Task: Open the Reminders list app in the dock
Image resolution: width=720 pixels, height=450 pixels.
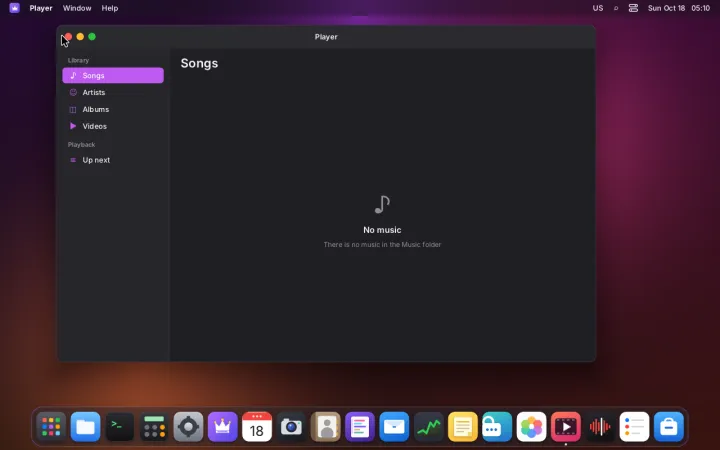Action: 634,427
